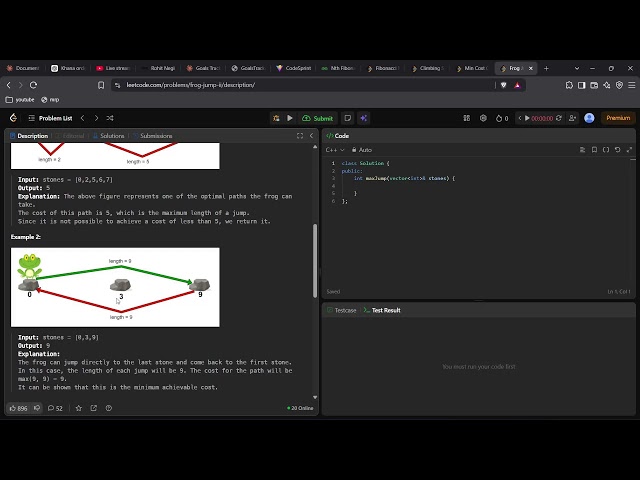
Task: Open the user profile avatar
Action: [x=589, y=118]
